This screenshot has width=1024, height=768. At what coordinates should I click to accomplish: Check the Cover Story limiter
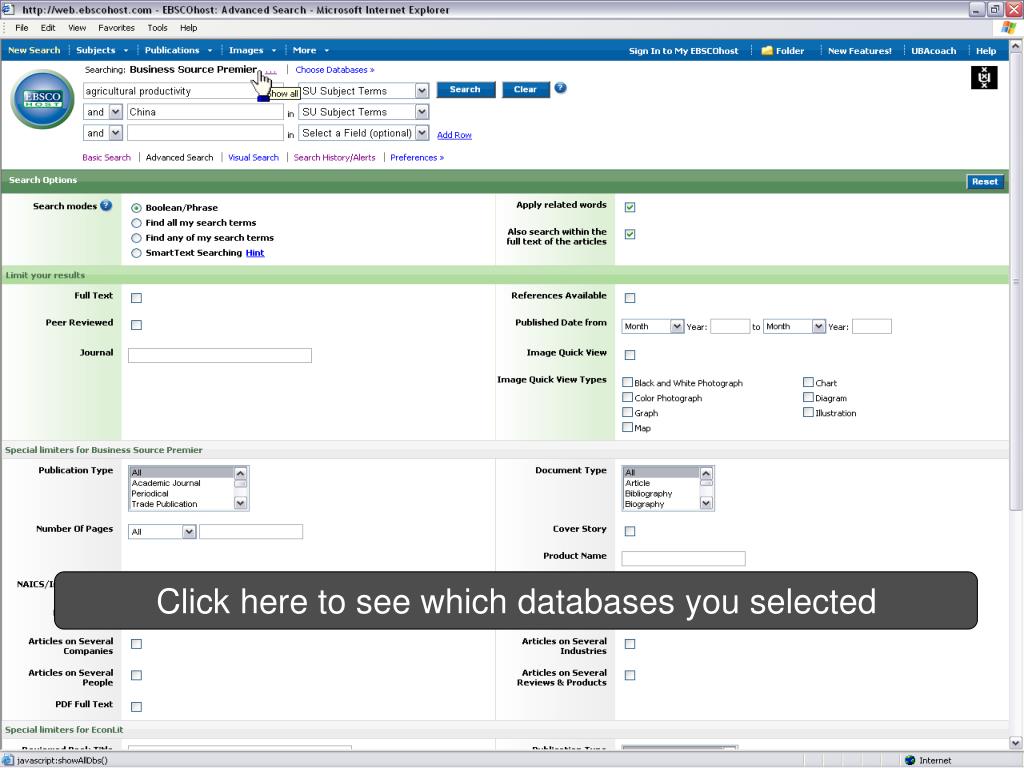(x=630, y=531)
